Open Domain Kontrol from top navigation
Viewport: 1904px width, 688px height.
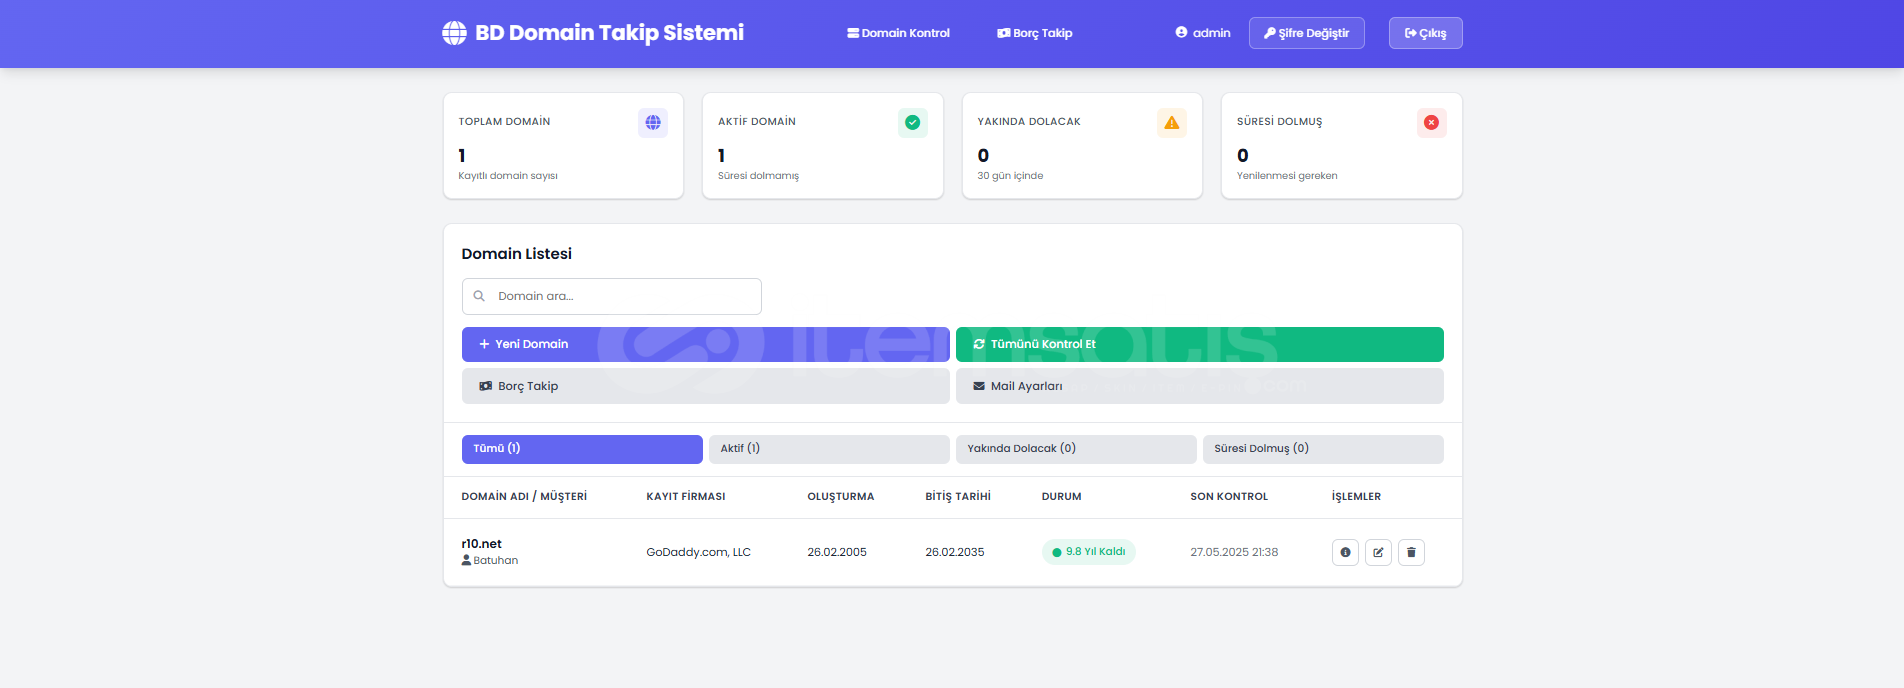tap(898, 33)
